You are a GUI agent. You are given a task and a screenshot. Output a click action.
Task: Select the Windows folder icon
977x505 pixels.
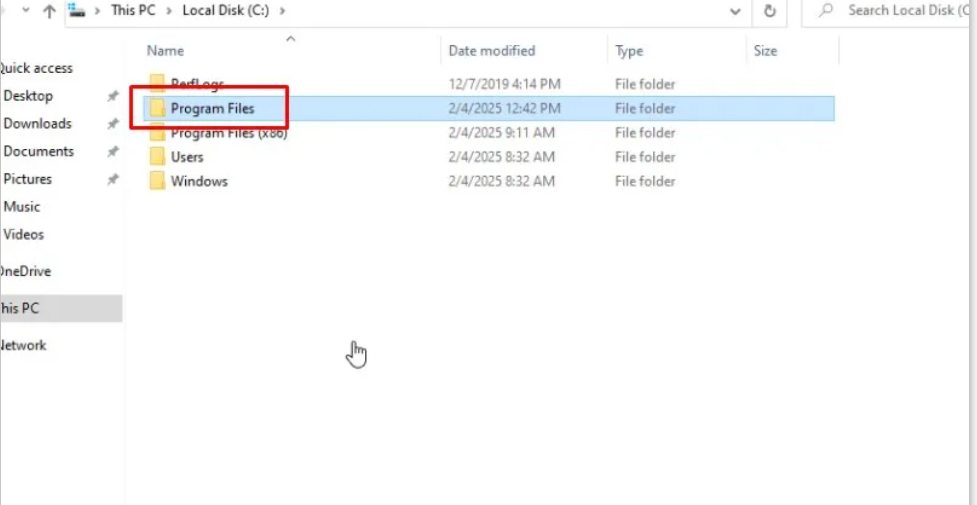pyautogui.click(x=157, y=181)
